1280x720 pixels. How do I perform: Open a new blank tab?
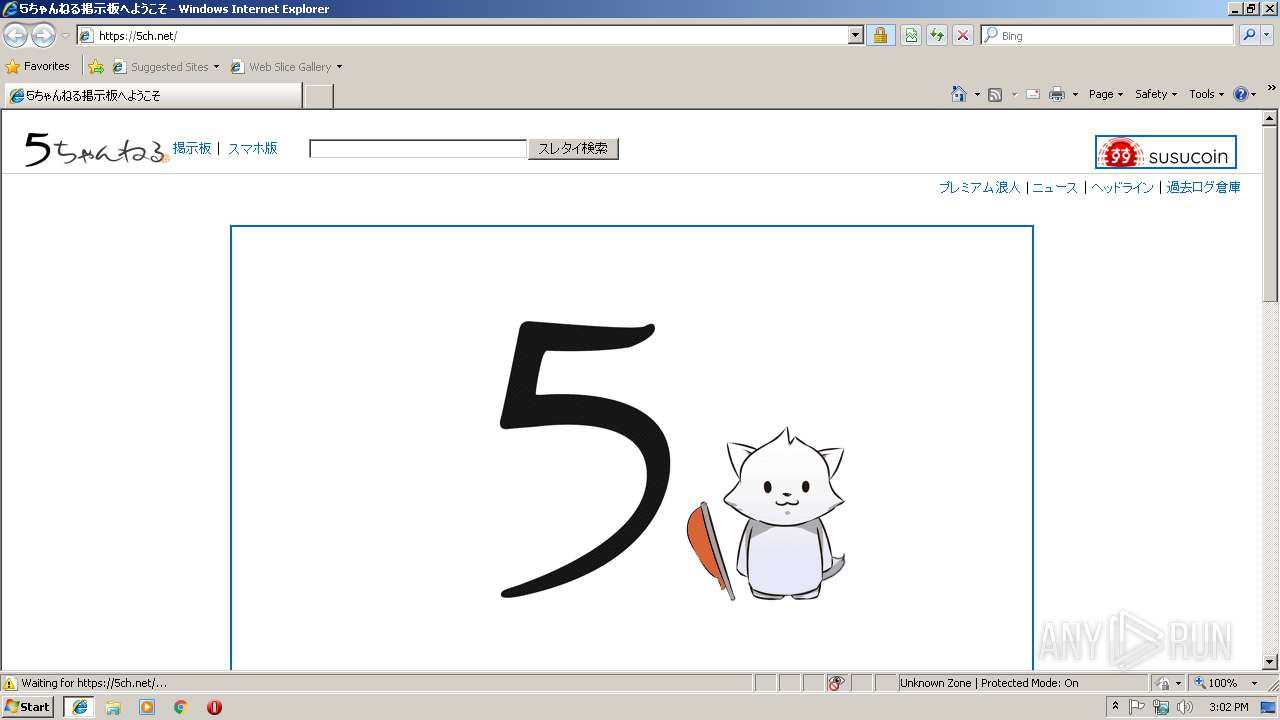(319, 96)
